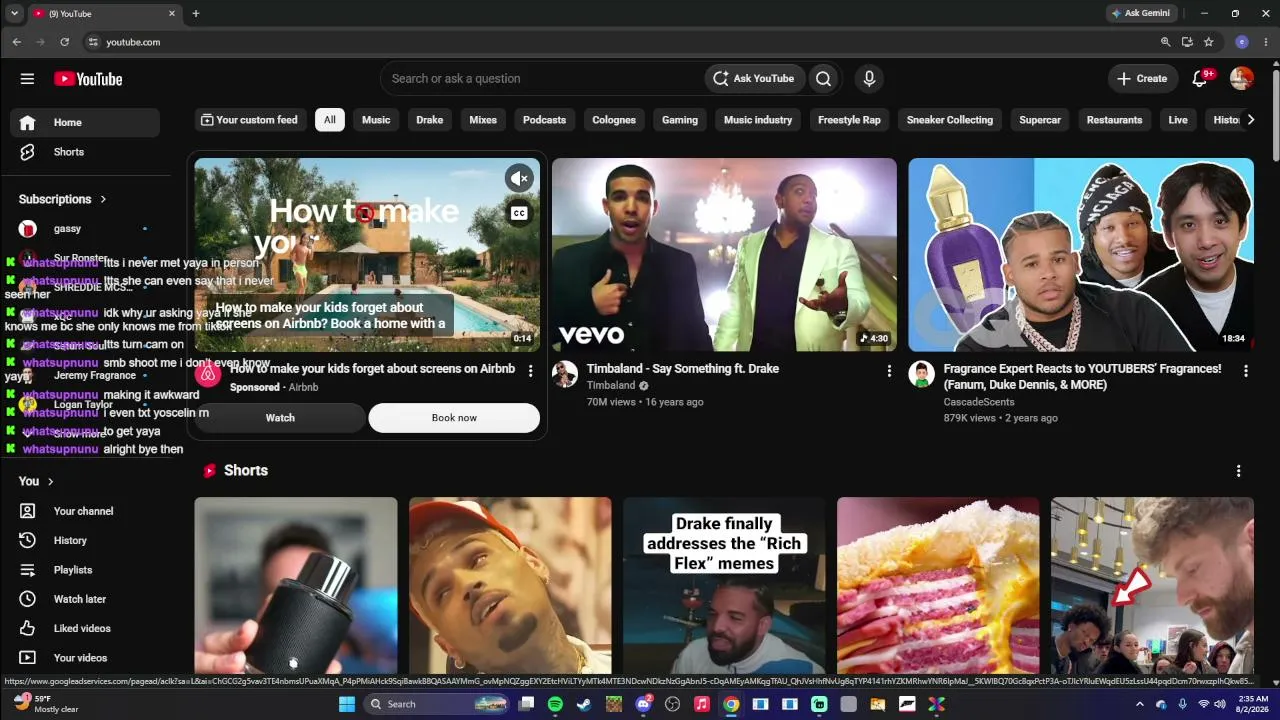This screenshot has height=720, width=1280.
Task: Open account avatar menu
Action: [1241, 79]
